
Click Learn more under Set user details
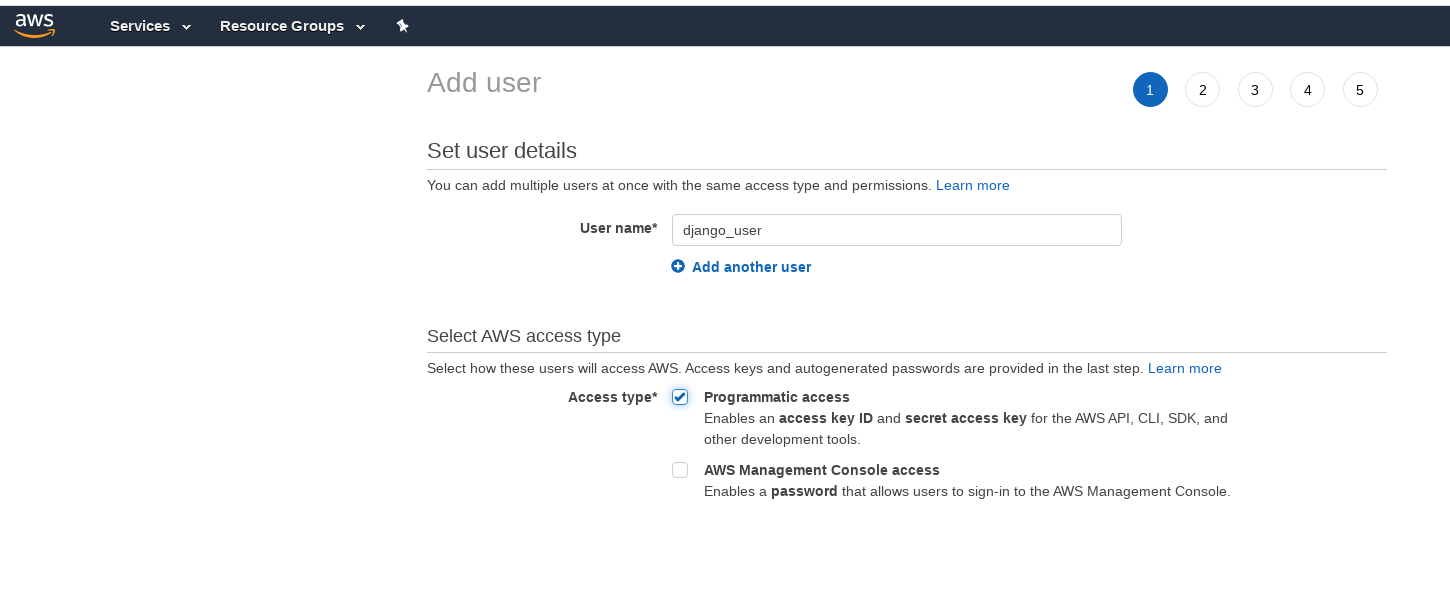pyautogui.click(x=972, y=185)
